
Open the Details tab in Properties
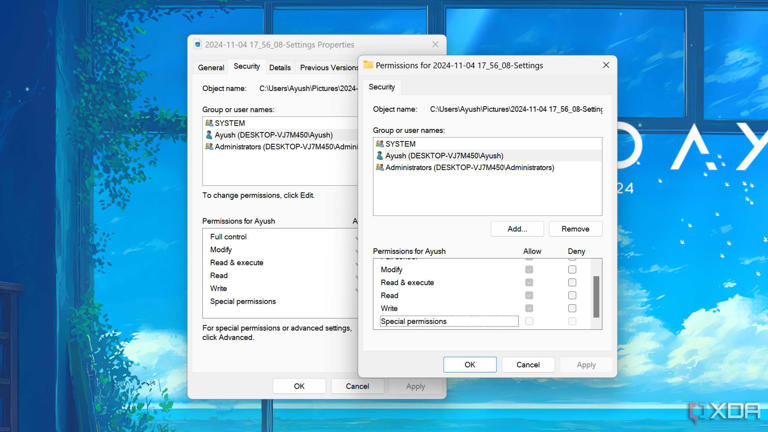[x=280, y=68]
